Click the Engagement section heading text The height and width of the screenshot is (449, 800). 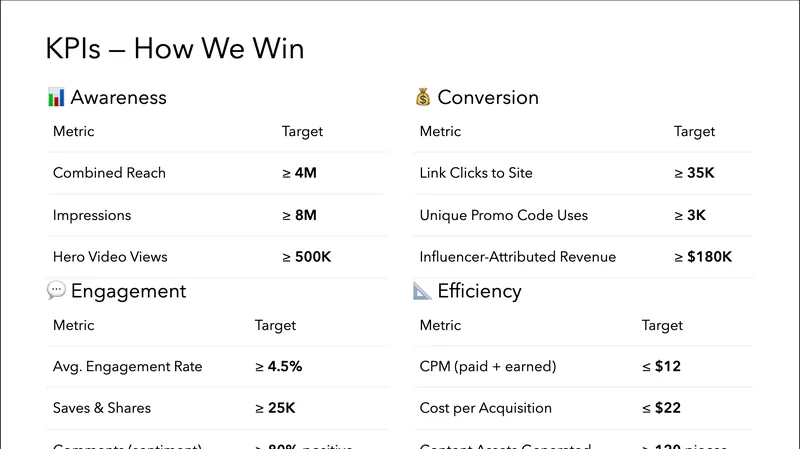pos(128,291)
